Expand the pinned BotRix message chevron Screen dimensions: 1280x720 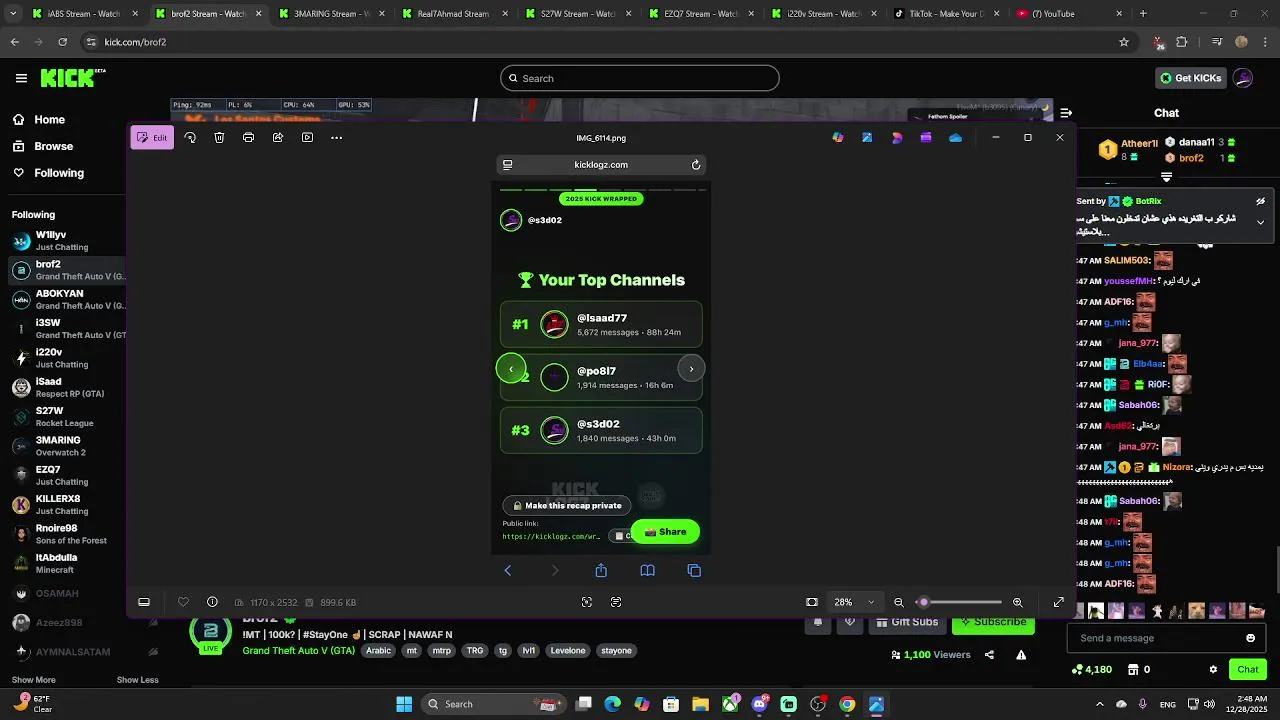(x=1260, y=222)
